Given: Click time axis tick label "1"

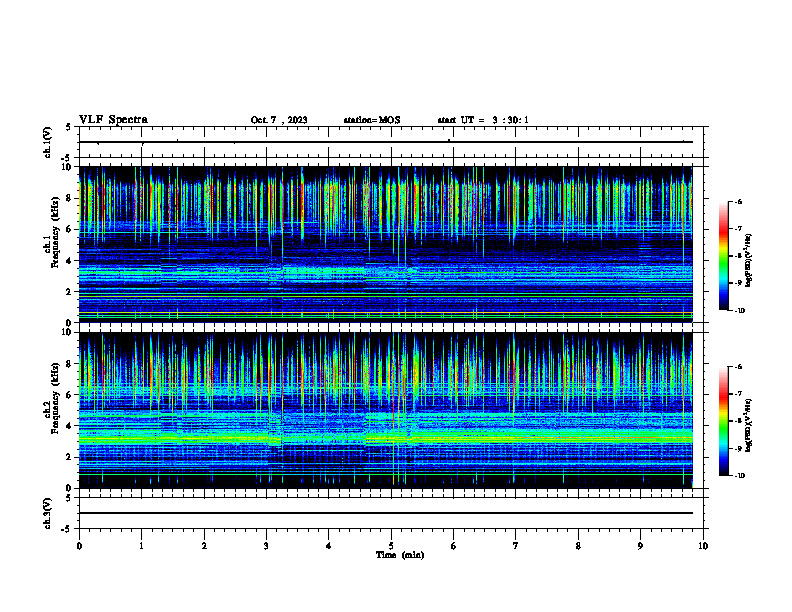Looking at the screenshot, I should point(141,546).
